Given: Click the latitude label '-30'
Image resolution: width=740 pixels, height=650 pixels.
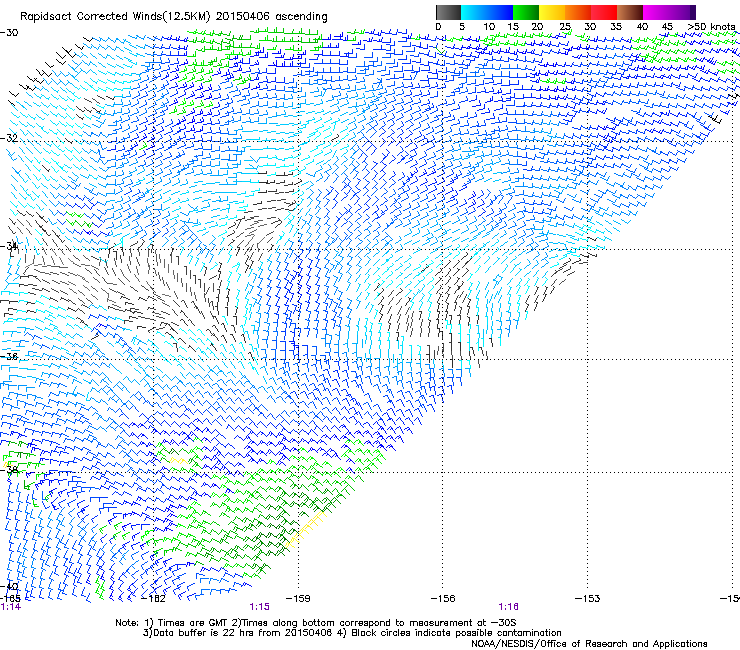Looking at the screenshot, I should coord(9,33).
